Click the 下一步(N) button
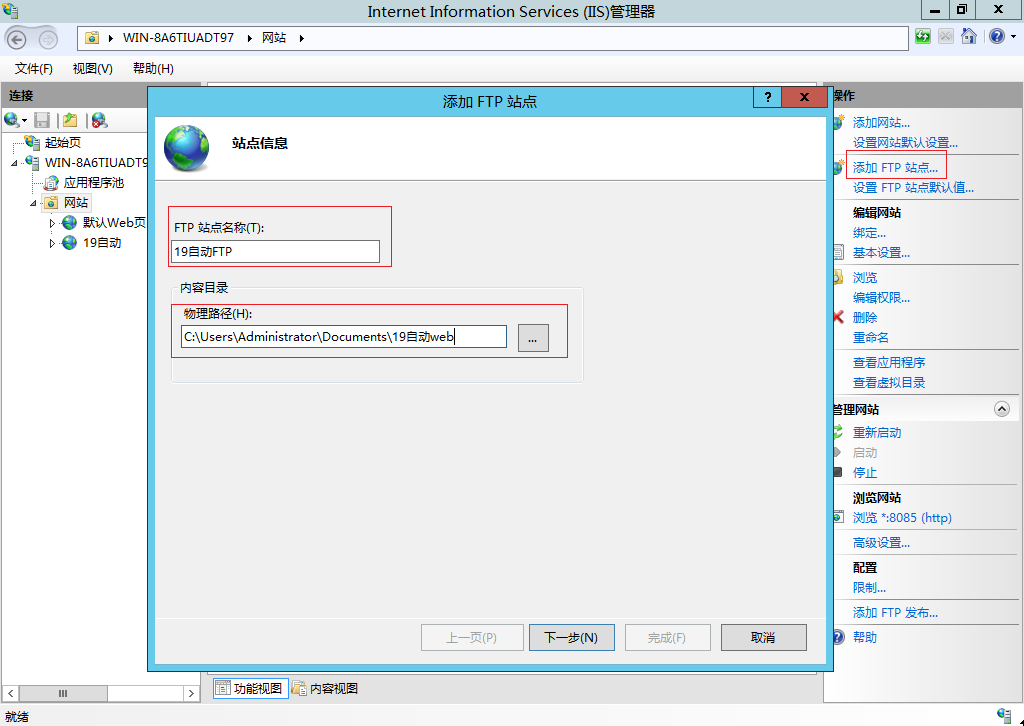Viewport: 1024px width, 726px height. click(x=570, y=637)
